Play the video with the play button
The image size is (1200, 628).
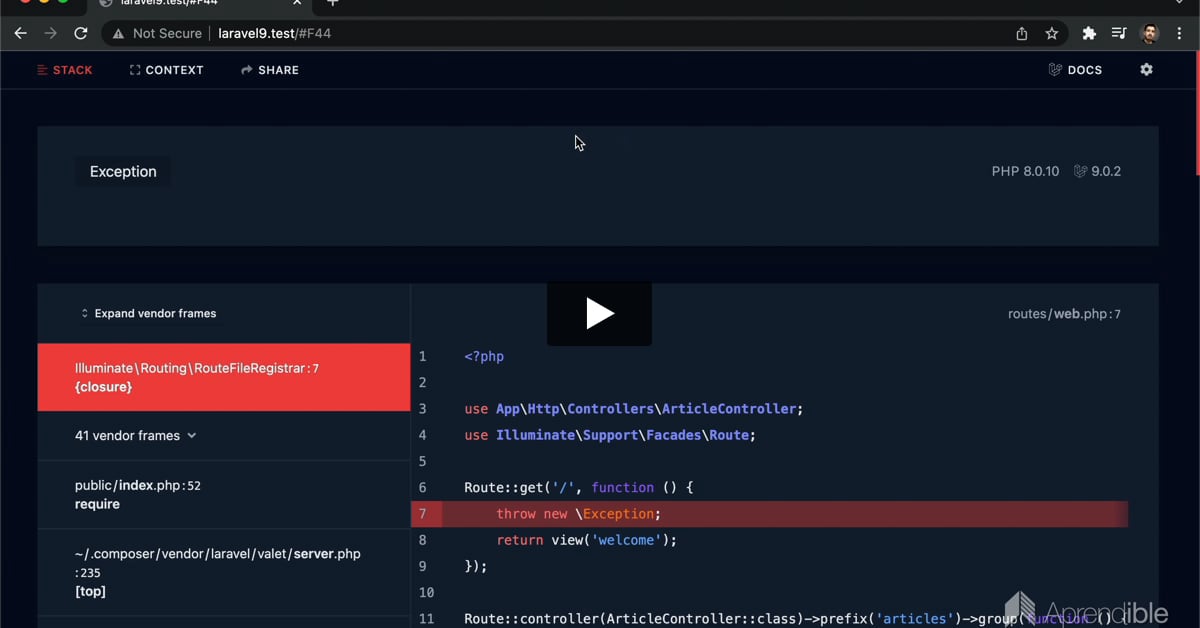coord(599,314)
